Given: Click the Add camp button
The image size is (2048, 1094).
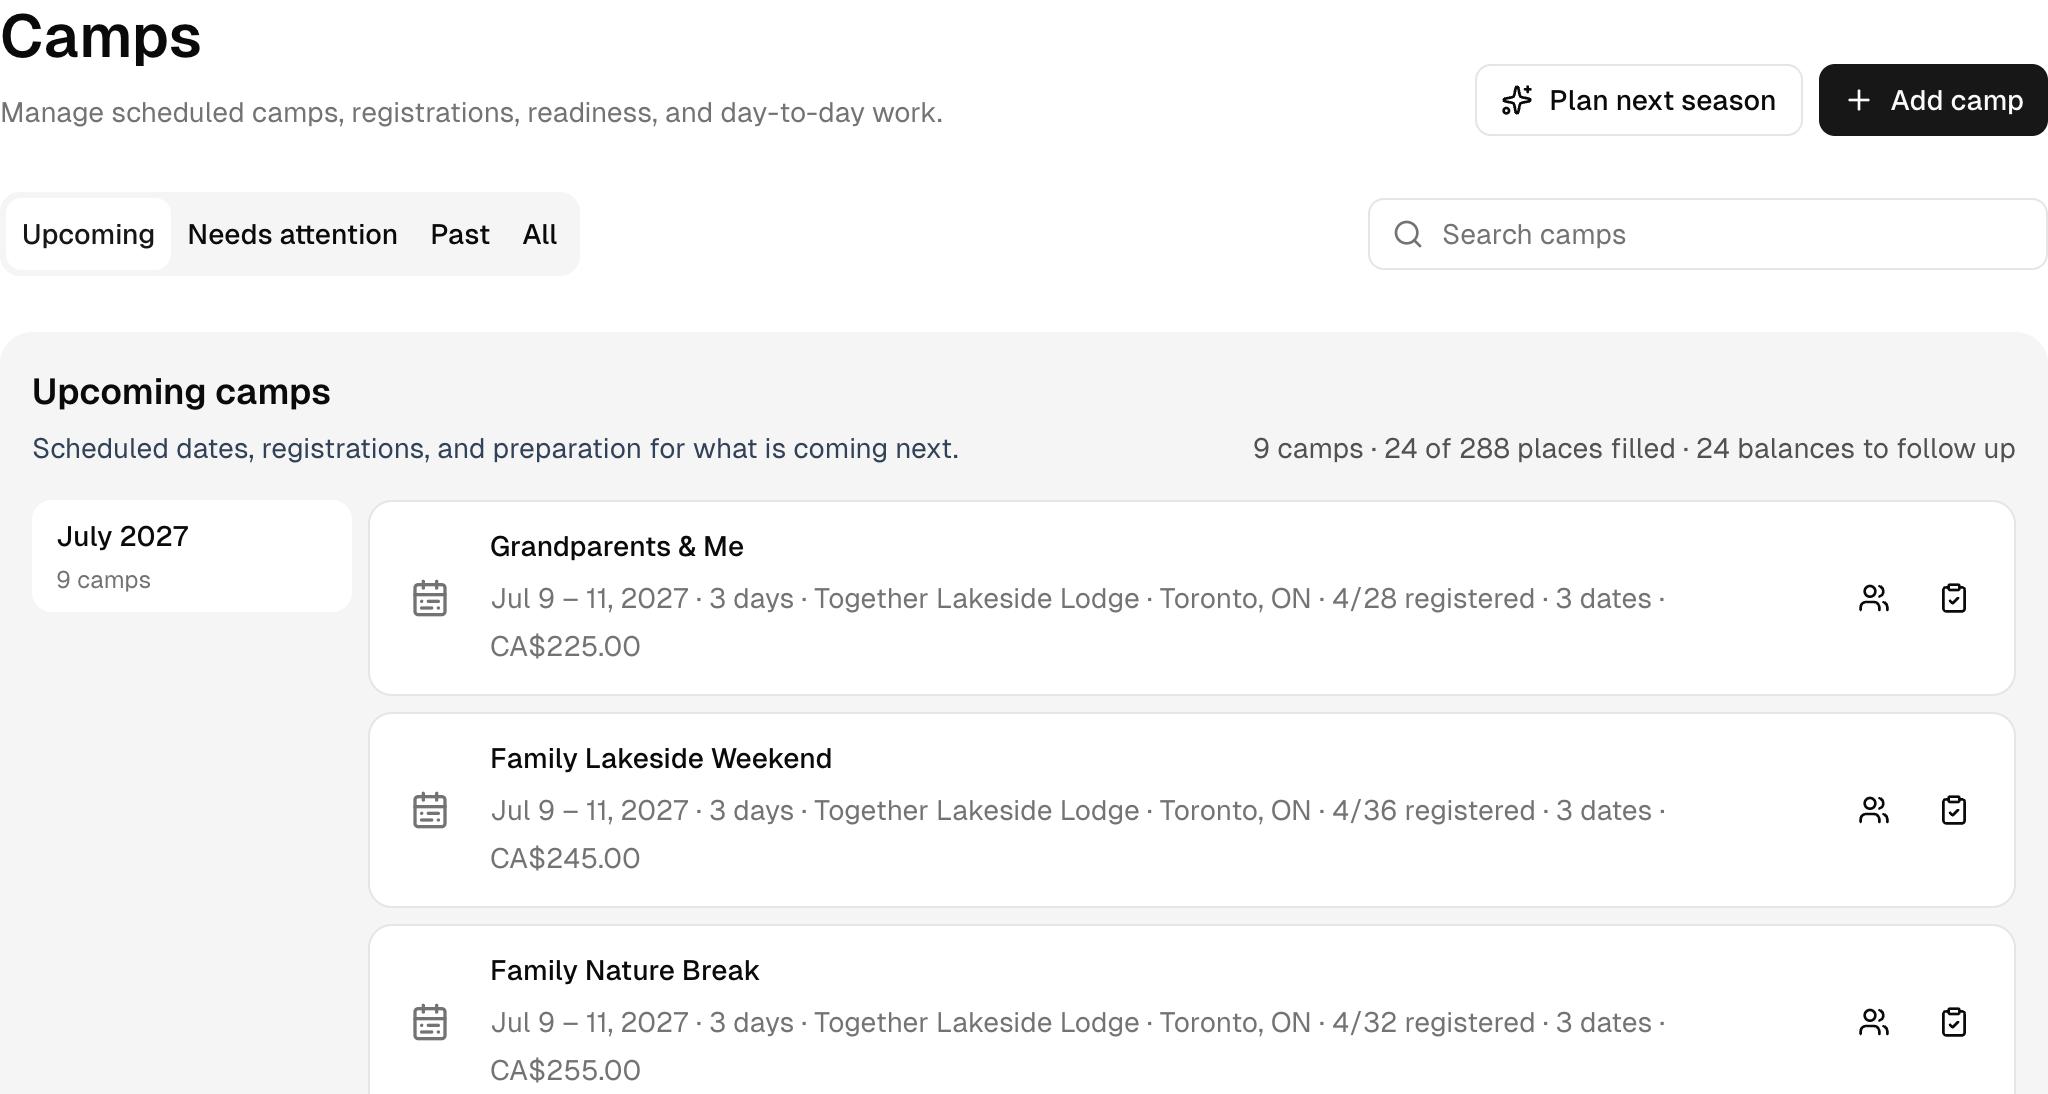Looking at the screenshot, I should (1933, 100).
